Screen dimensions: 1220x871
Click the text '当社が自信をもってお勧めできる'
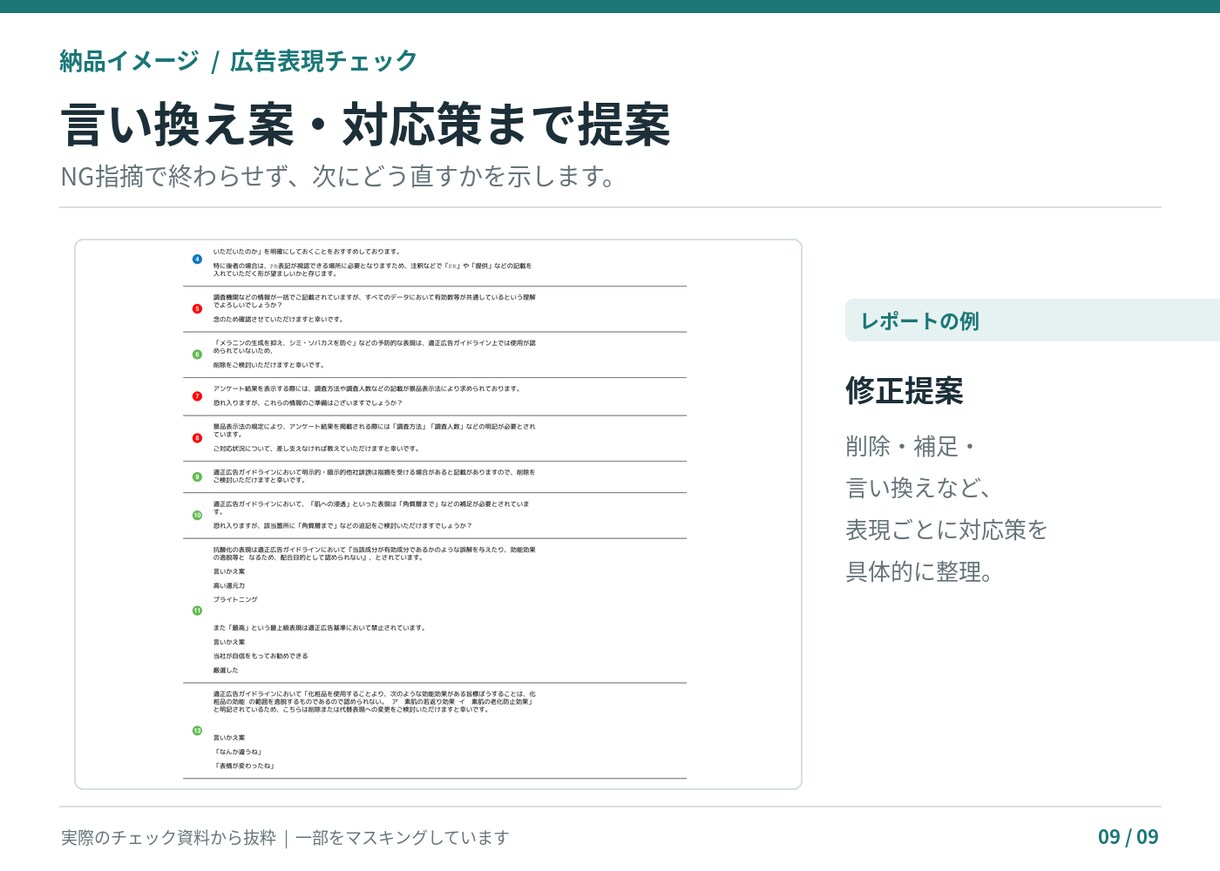(x=260, y=656)
